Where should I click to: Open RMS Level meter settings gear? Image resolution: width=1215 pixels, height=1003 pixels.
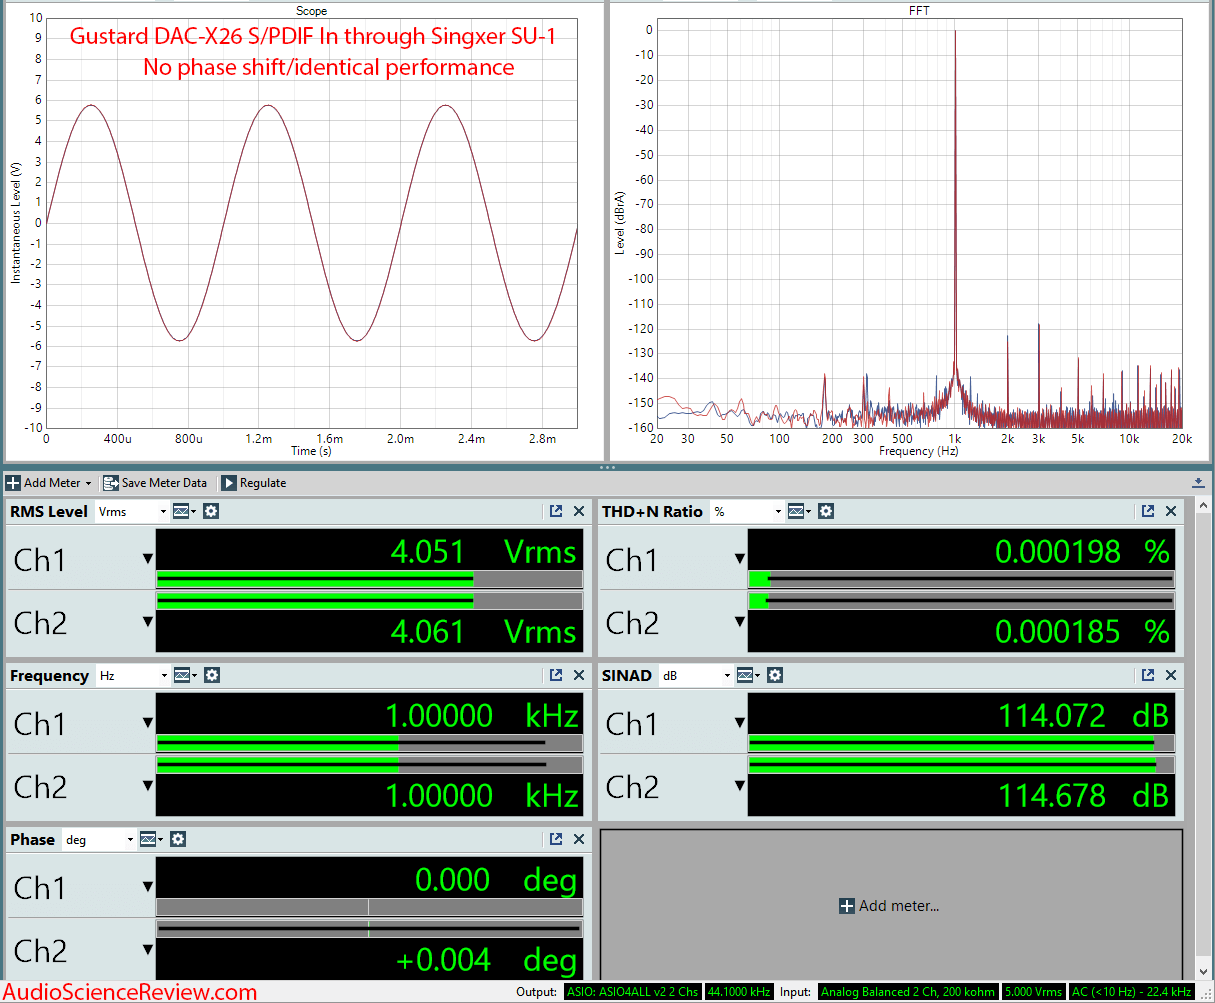tap(211, 511)
